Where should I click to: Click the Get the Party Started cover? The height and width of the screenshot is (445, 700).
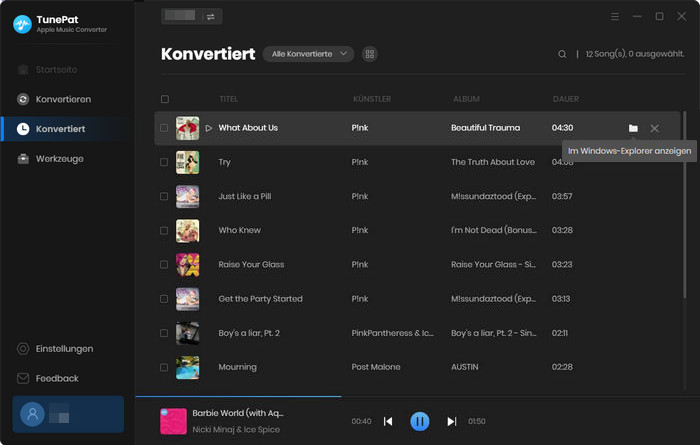188,299
